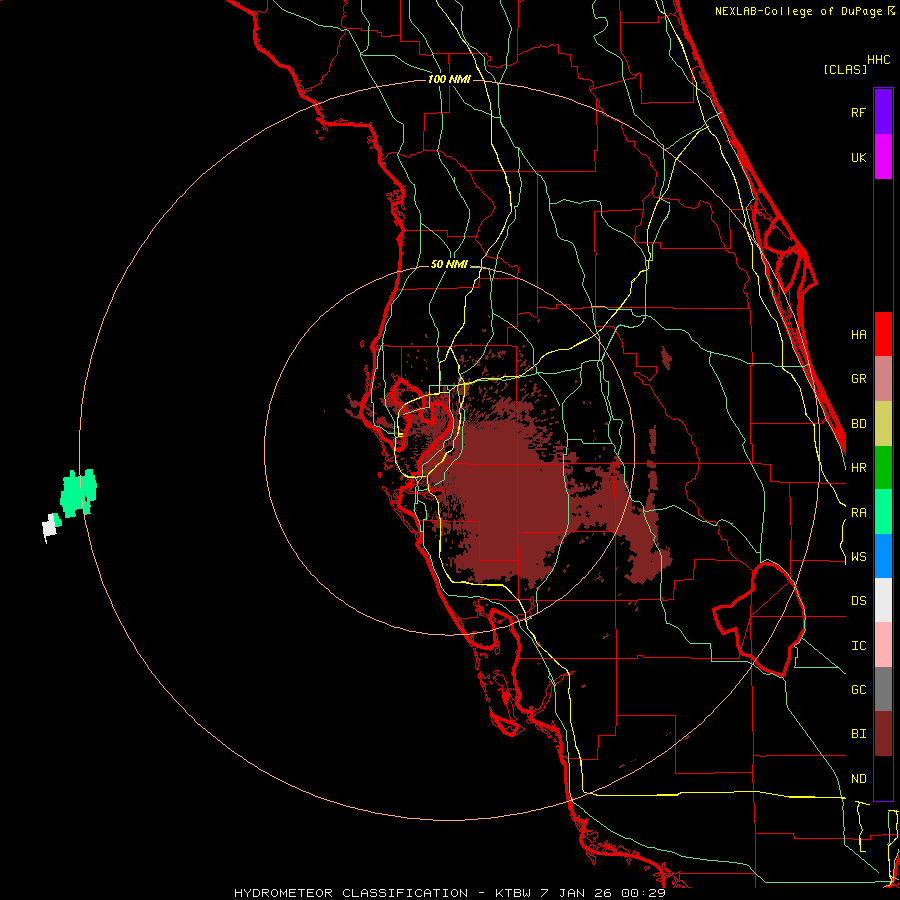Click the HYDROMETEOR CLASSIFICATION title text
This screenshot has height=900, width=900.
351,893
